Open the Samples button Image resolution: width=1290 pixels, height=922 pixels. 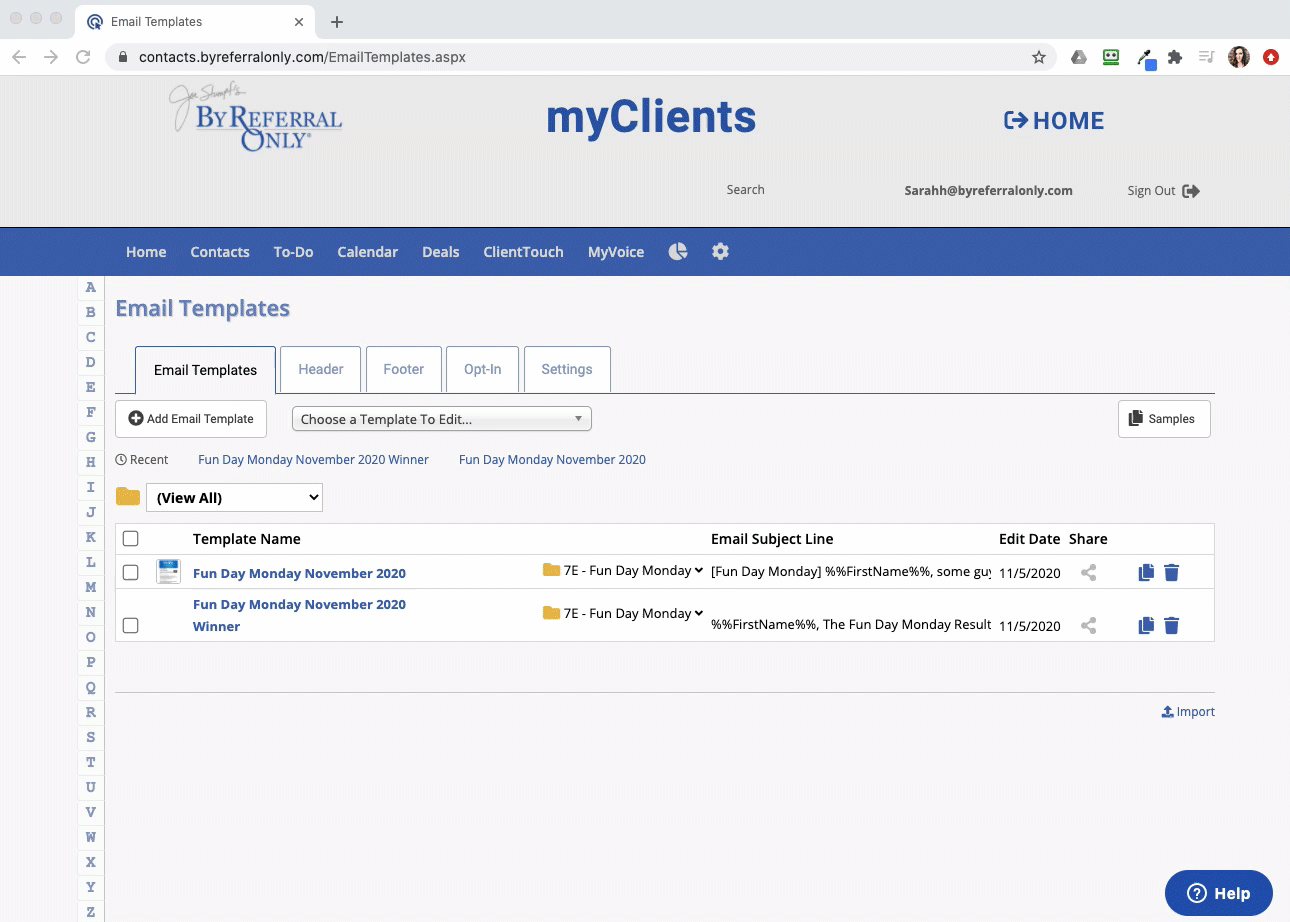point(1164,419)
